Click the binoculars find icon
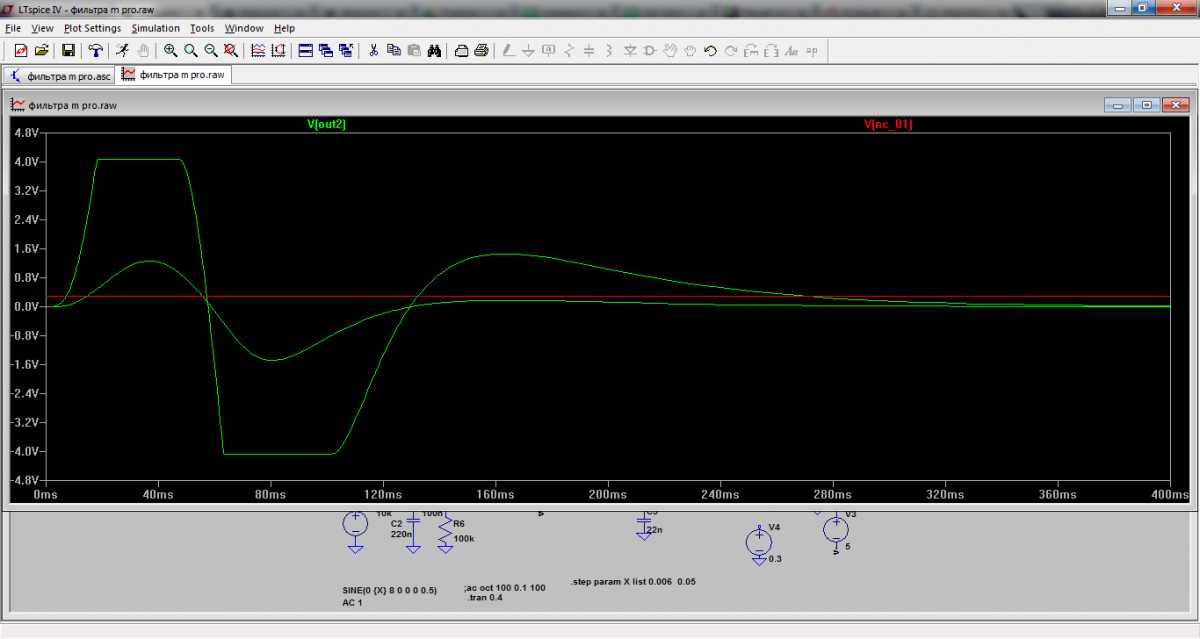Viewport: 1200px width, 639px height. click(434, 50)
